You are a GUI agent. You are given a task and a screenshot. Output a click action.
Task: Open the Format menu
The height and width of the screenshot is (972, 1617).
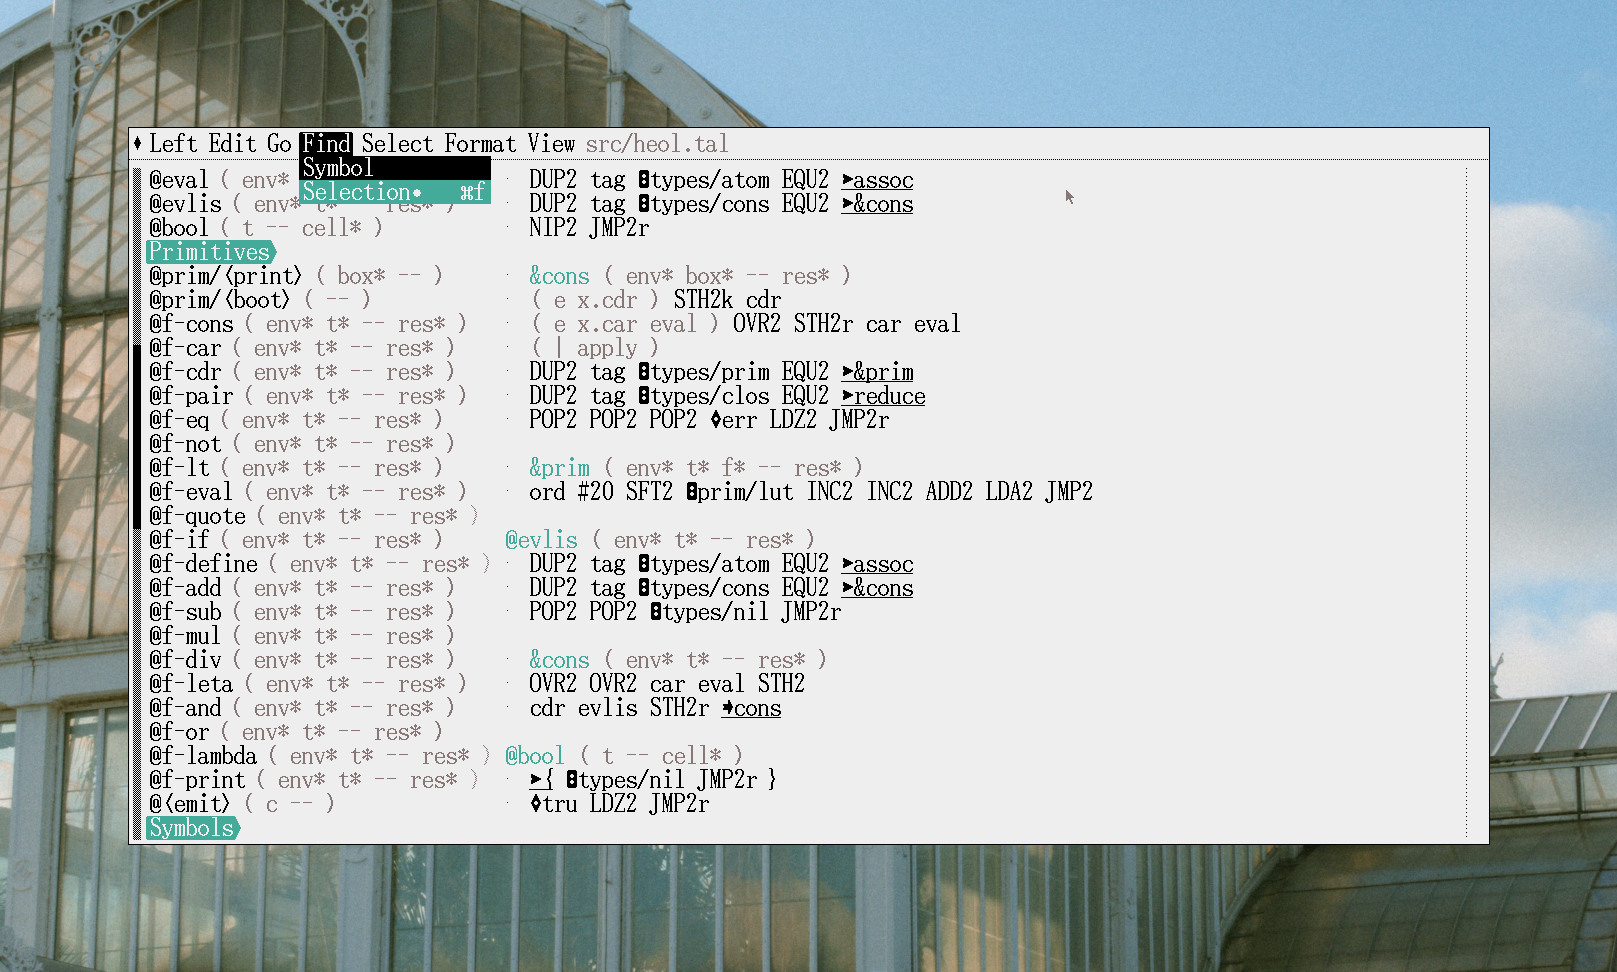(481, 144)
